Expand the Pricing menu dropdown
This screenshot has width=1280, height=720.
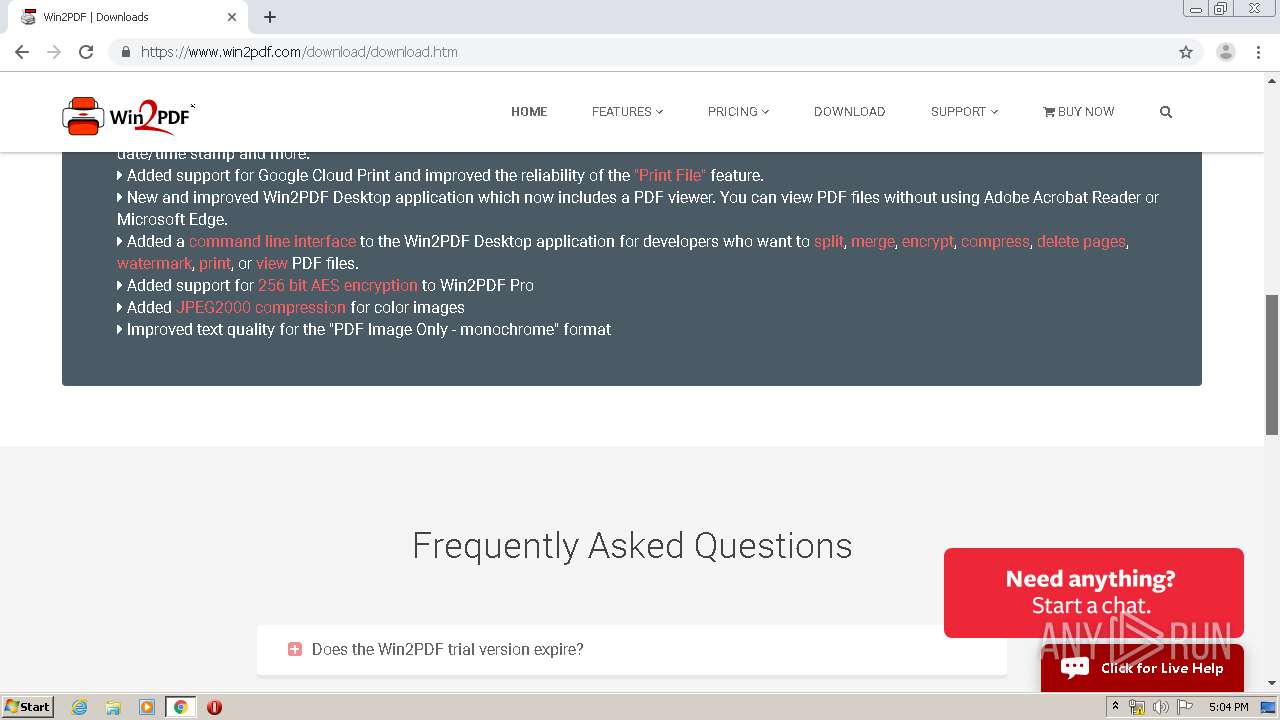pos(738,112)
